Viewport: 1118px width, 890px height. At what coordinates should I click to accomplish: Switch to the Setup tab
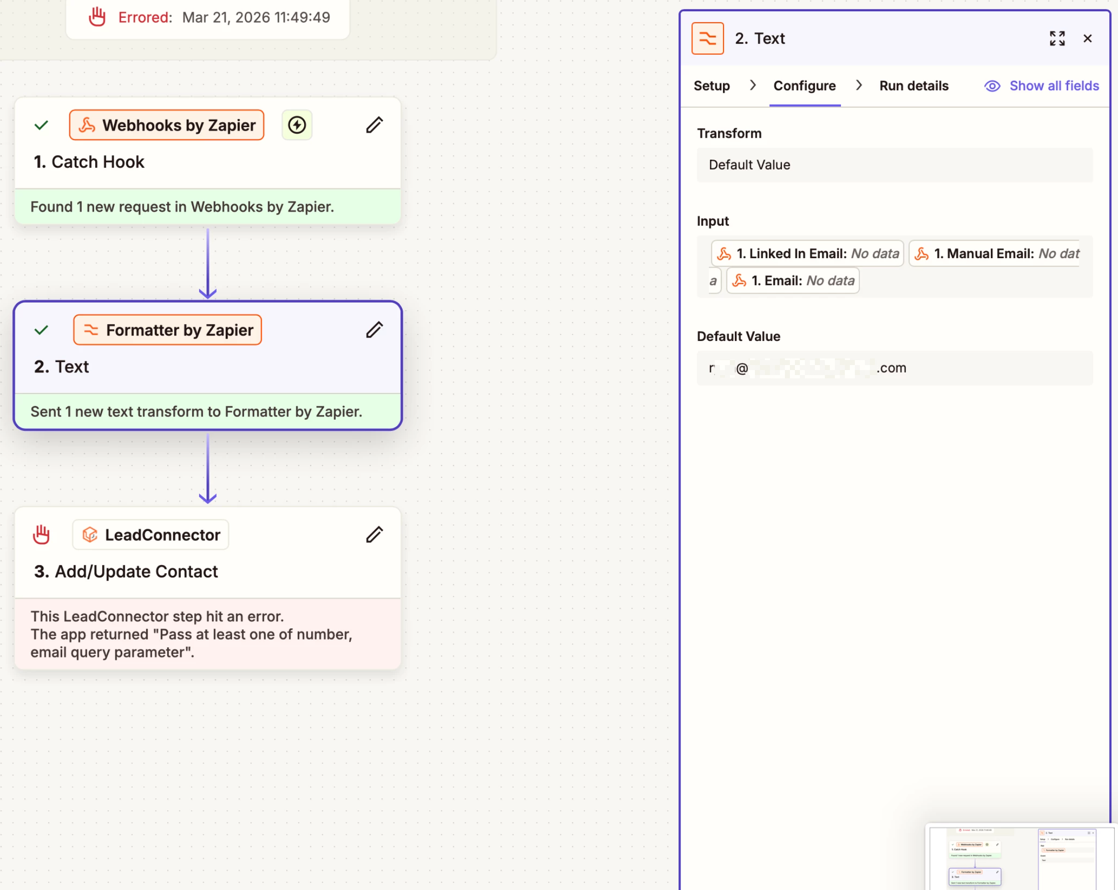coord(711,86)
